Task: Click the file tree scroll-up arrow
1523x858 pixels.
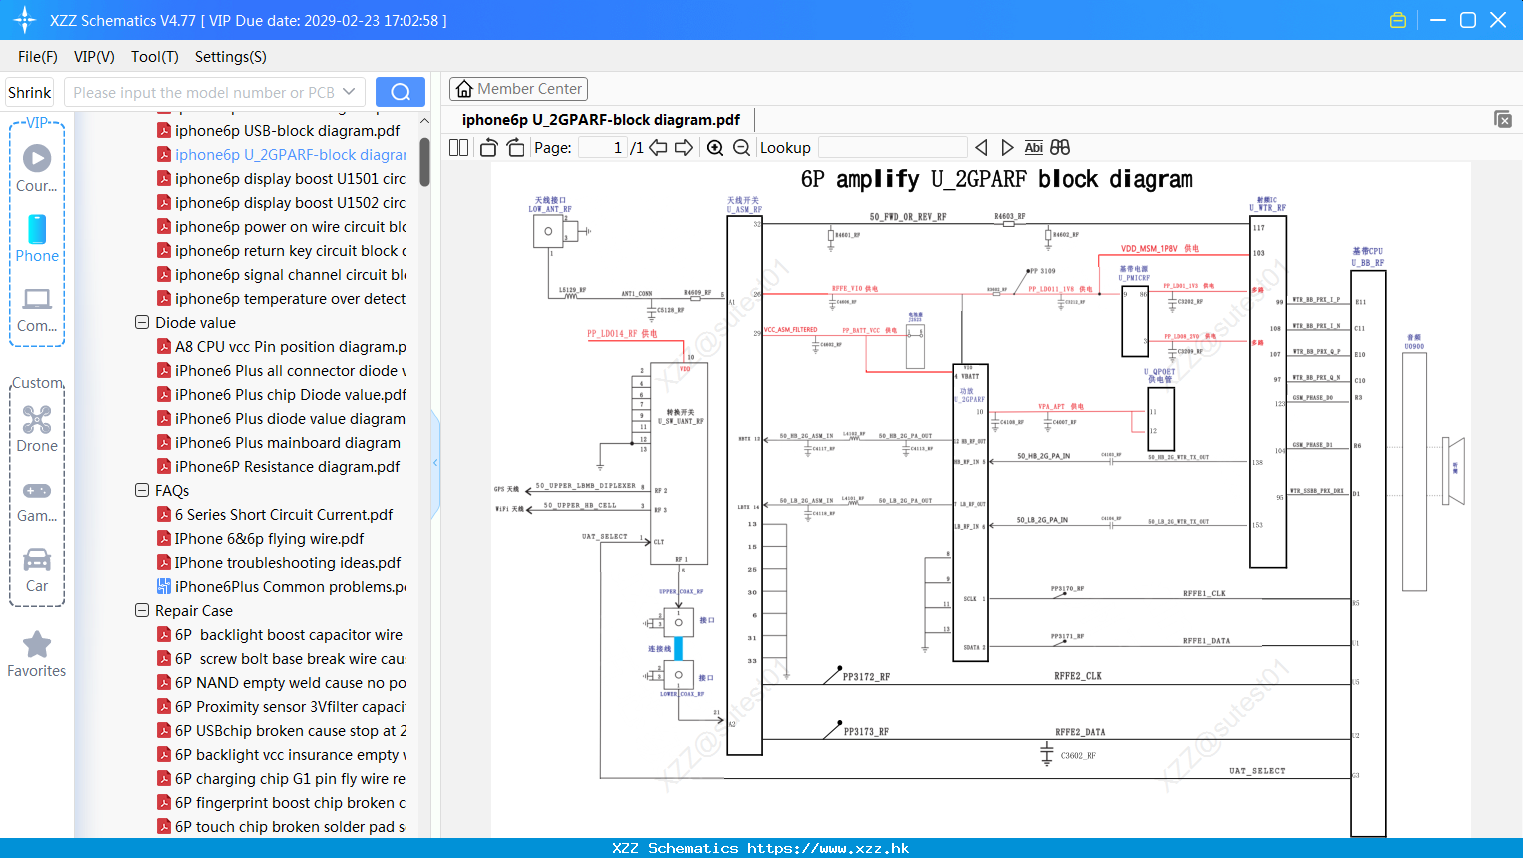Action: (424, 121)
